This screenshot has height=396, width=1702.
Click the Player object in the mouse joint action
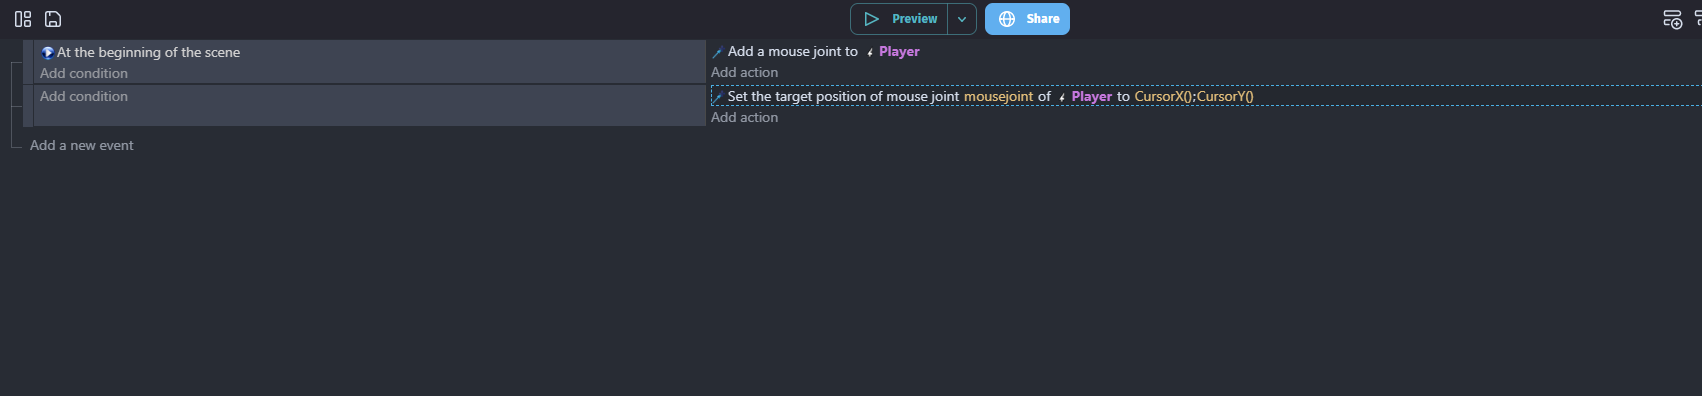pos(899,51)
